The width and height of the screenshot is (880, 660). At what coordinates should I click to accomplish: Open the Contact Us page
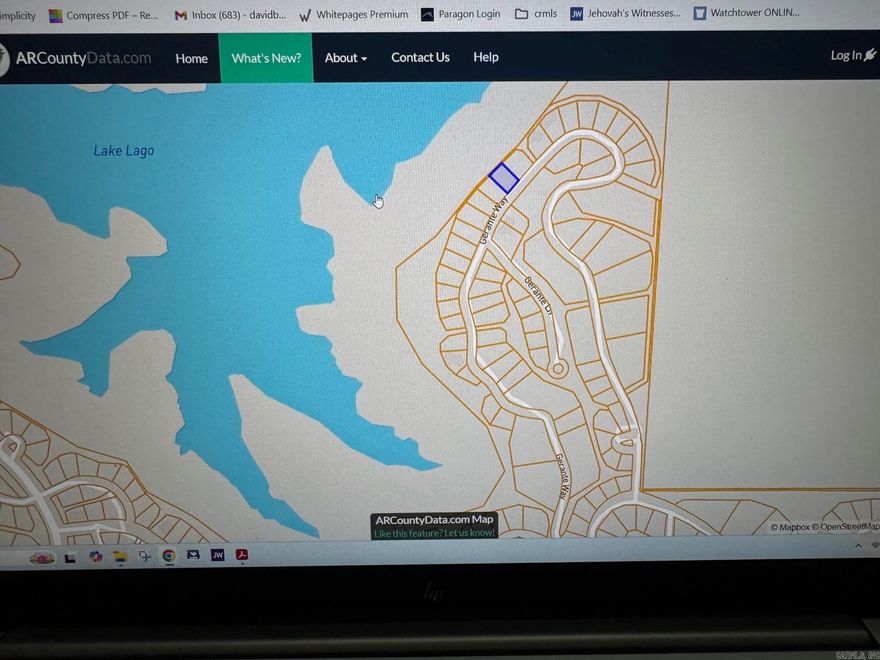click(420, 58)
